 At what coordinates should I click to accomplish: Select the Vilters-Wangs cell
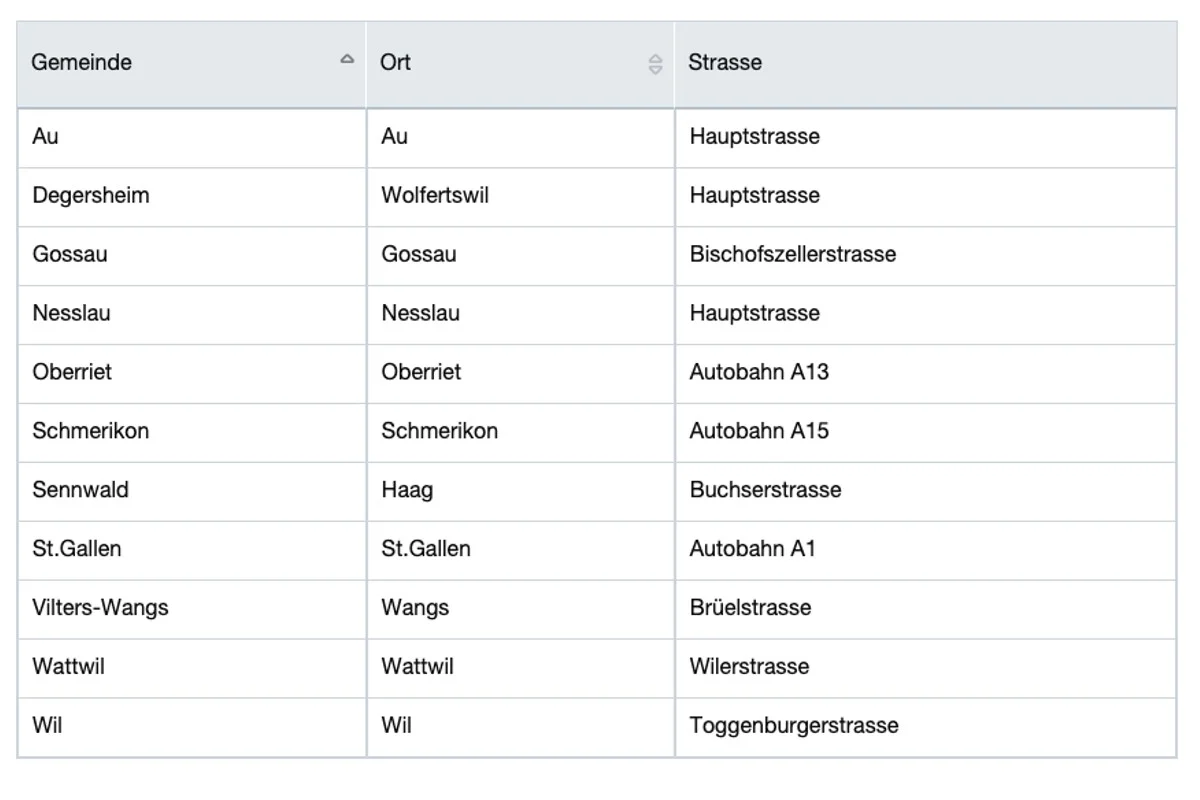tap(192, 609)
